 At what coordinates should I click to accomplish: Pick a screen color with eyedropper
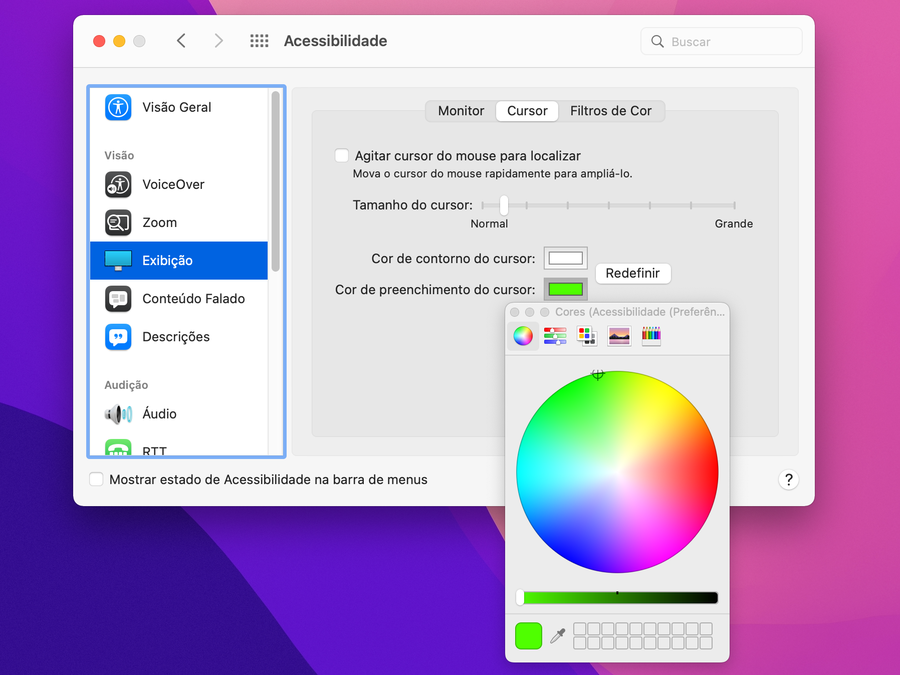(x=558, y=636)
